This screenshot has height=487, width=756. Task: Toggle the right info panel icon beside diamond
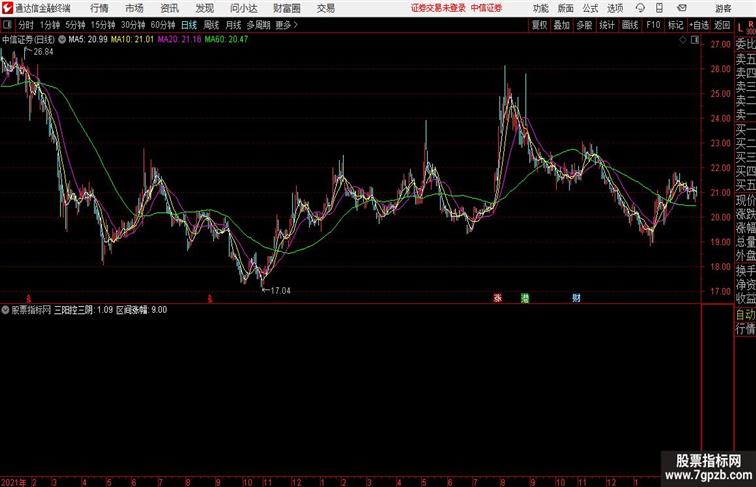click(695, 40)
